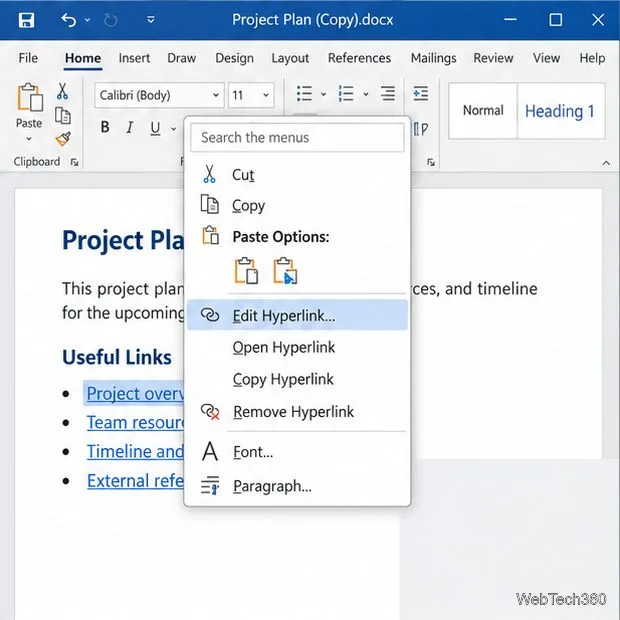Switch to the Draw tab
Image resolution: width=620 pixels, height=620 pixels.
click(181, 58)
